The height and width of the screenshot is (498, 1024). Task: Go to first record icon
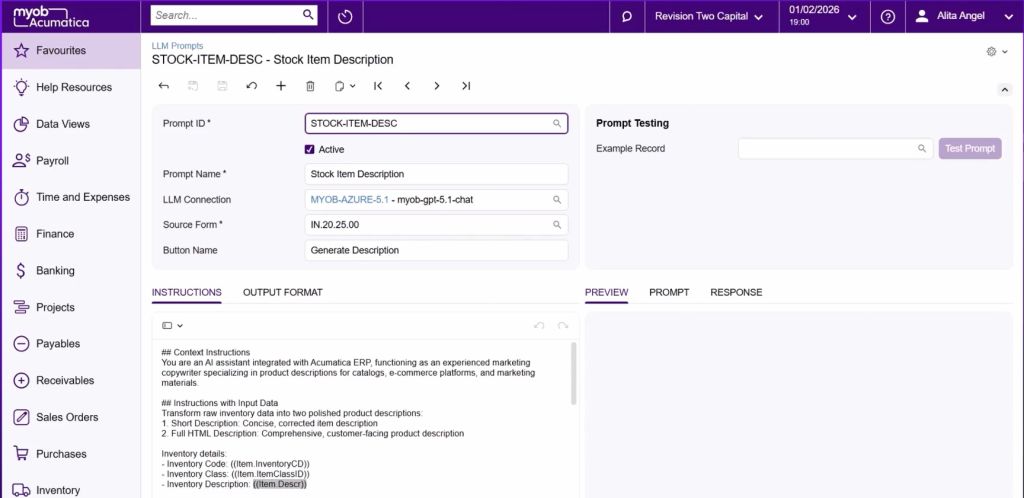(378, 86)
